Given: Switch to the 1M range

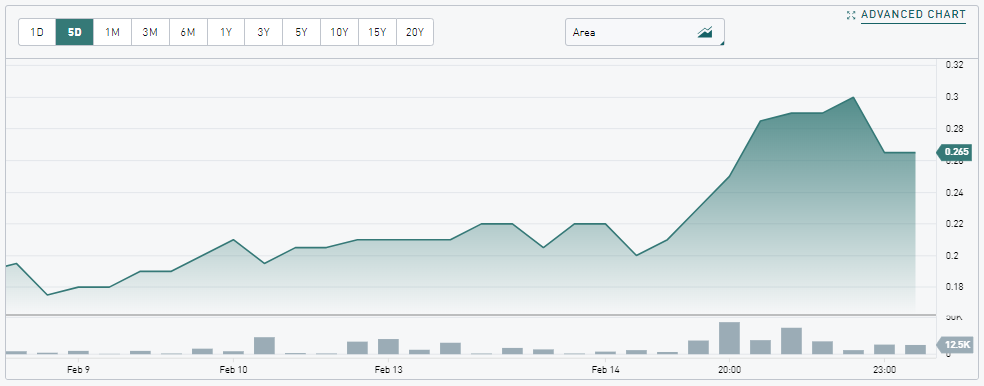Looking at the screenshot, I should pos(112,32).
